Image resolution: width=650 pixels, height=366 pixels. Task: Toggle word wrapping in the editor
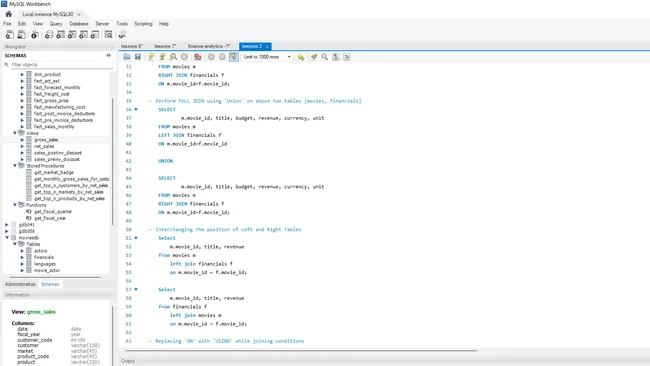point(347,57)
